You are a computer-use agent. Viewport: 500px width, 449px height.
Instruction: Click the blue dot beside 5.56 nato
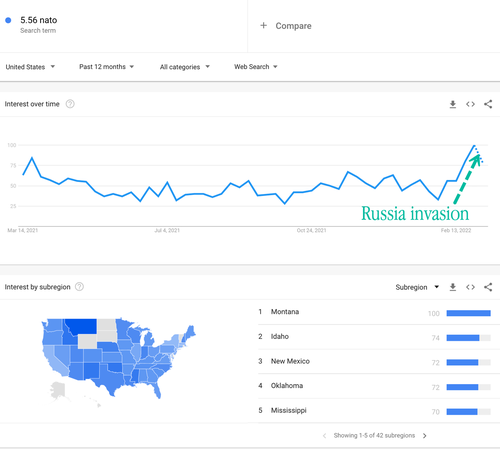coord(8,20)
